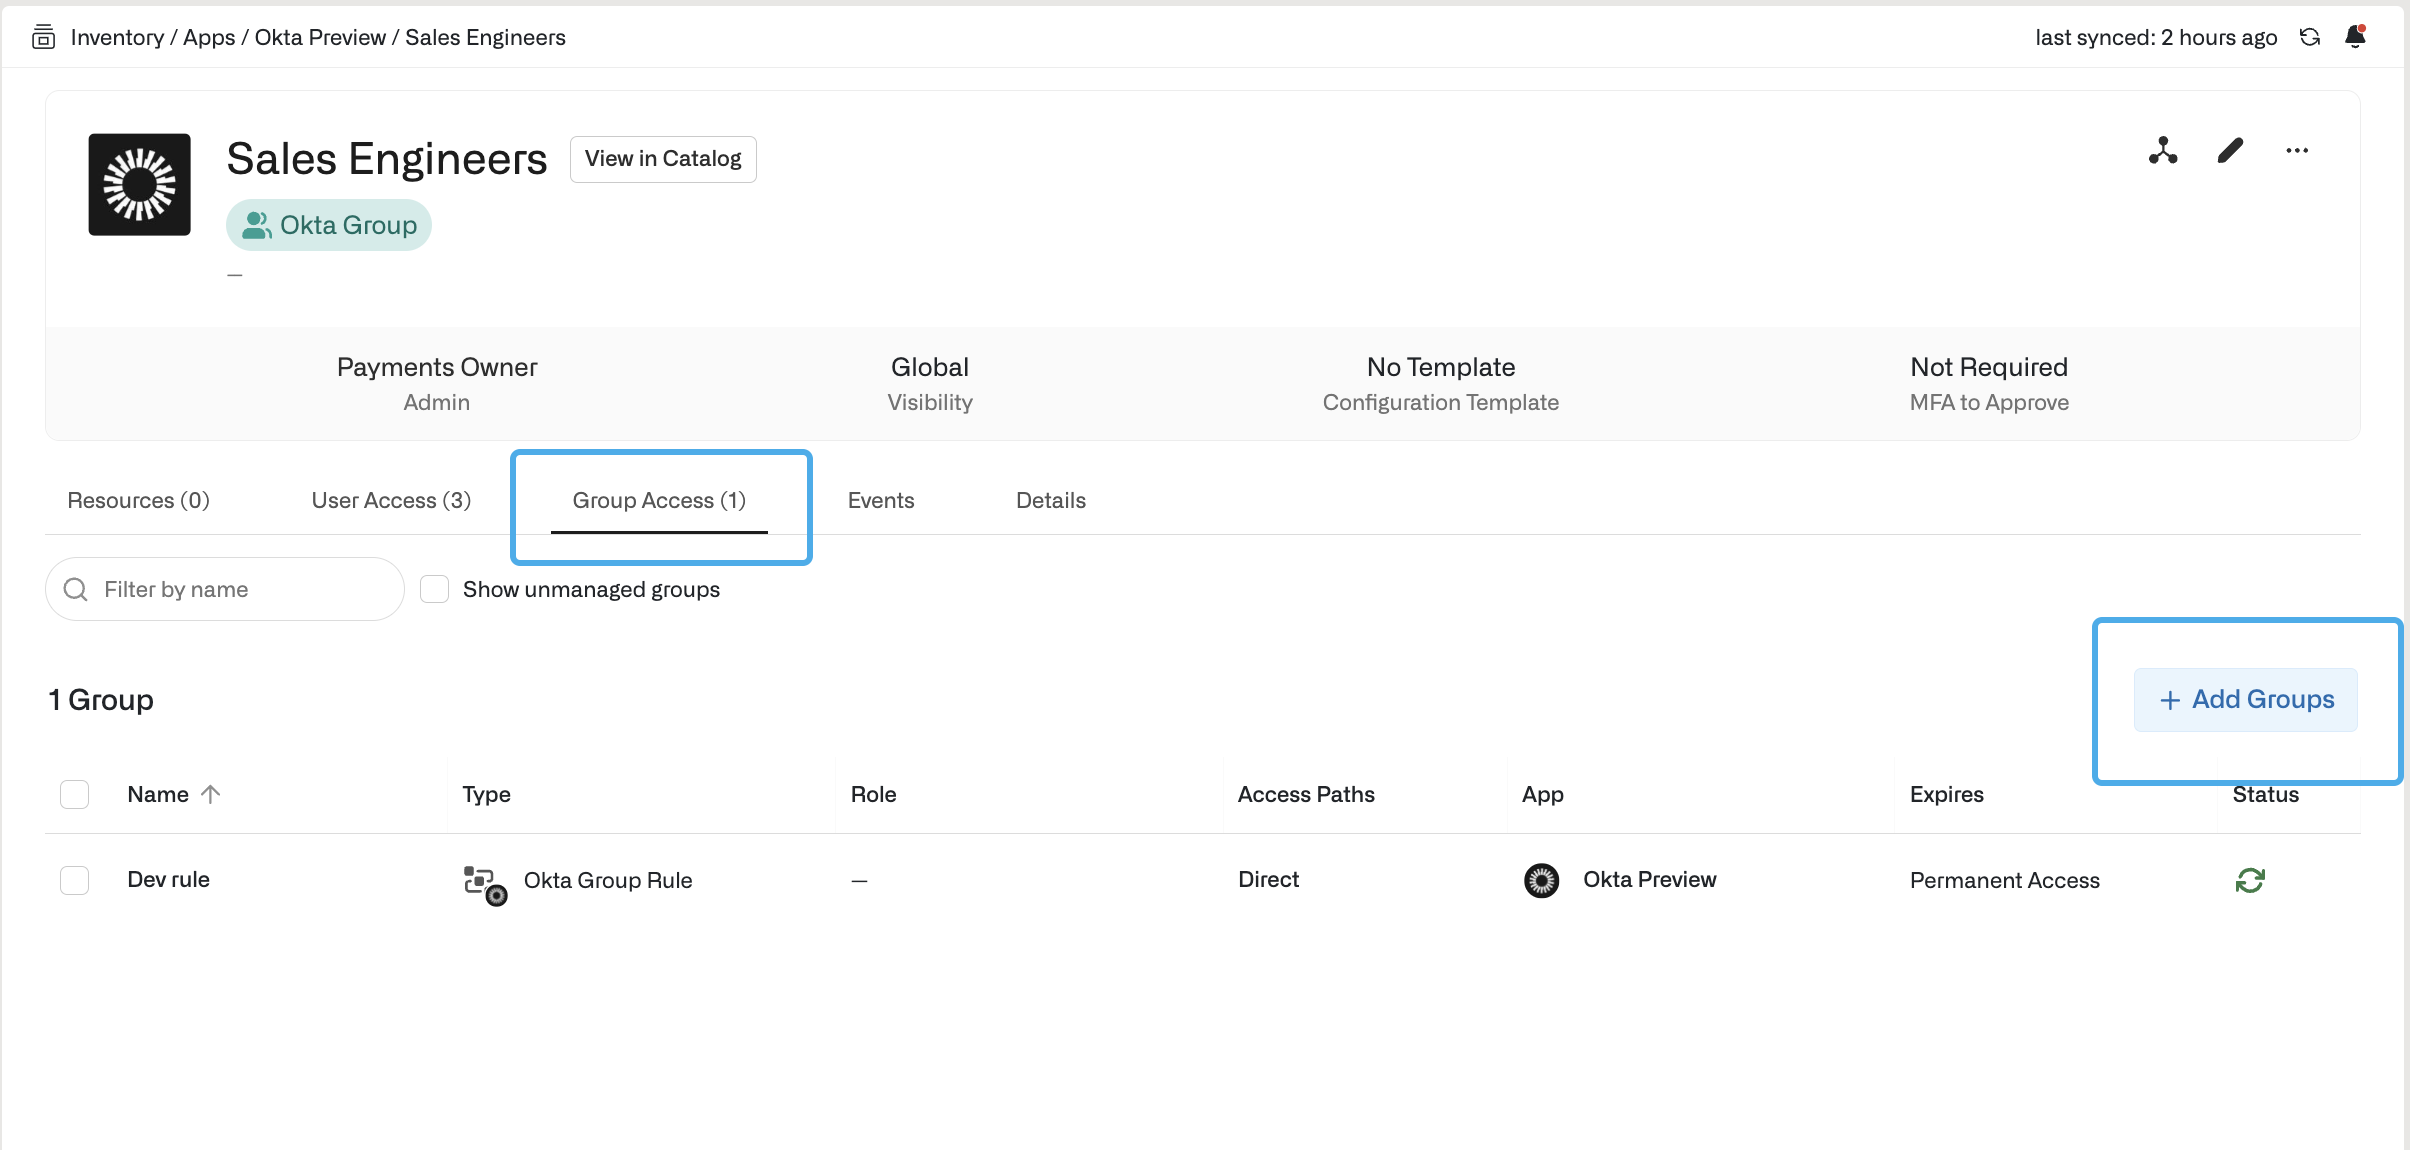Enable Show unmanaged groups checkbox
This screenshot has width=2410, height=1150.
(434, 589)
